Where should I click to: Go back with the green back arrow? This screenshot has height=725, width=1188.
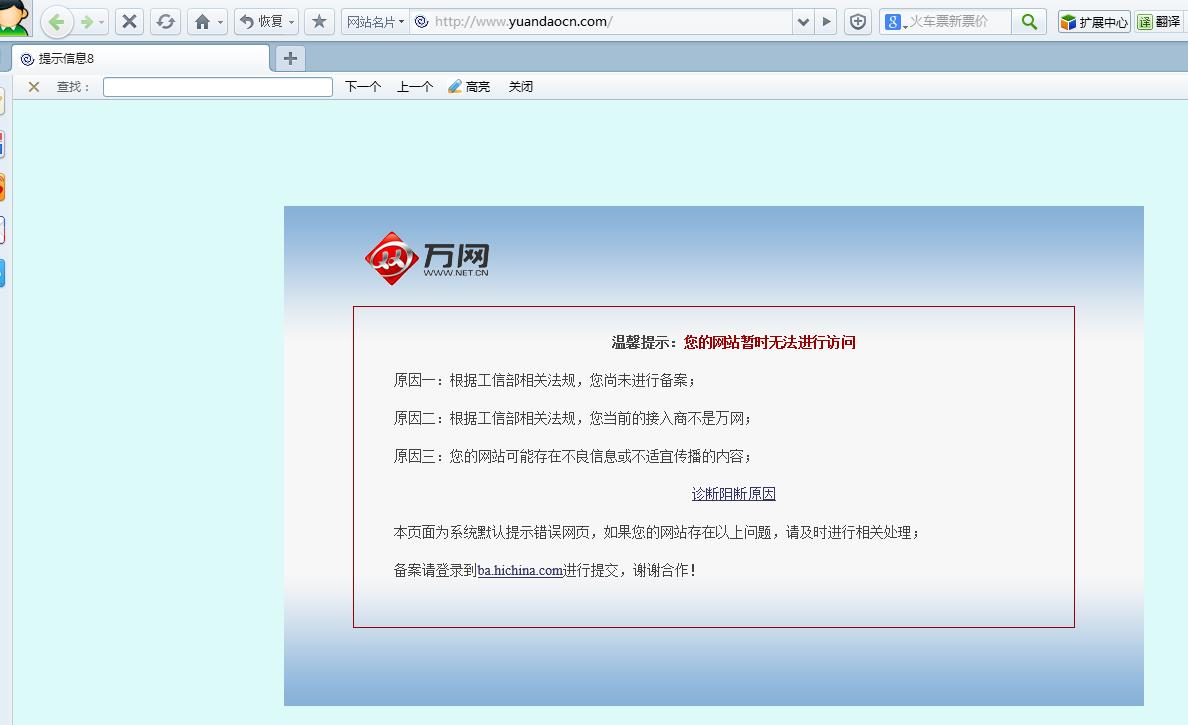56,22
